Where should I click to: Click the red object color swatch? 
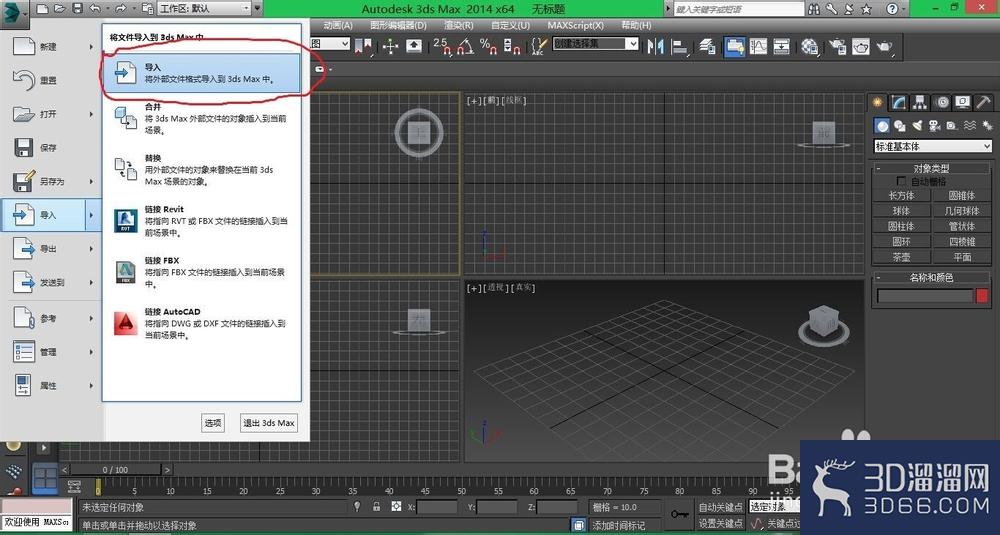[x=982, y=296]
